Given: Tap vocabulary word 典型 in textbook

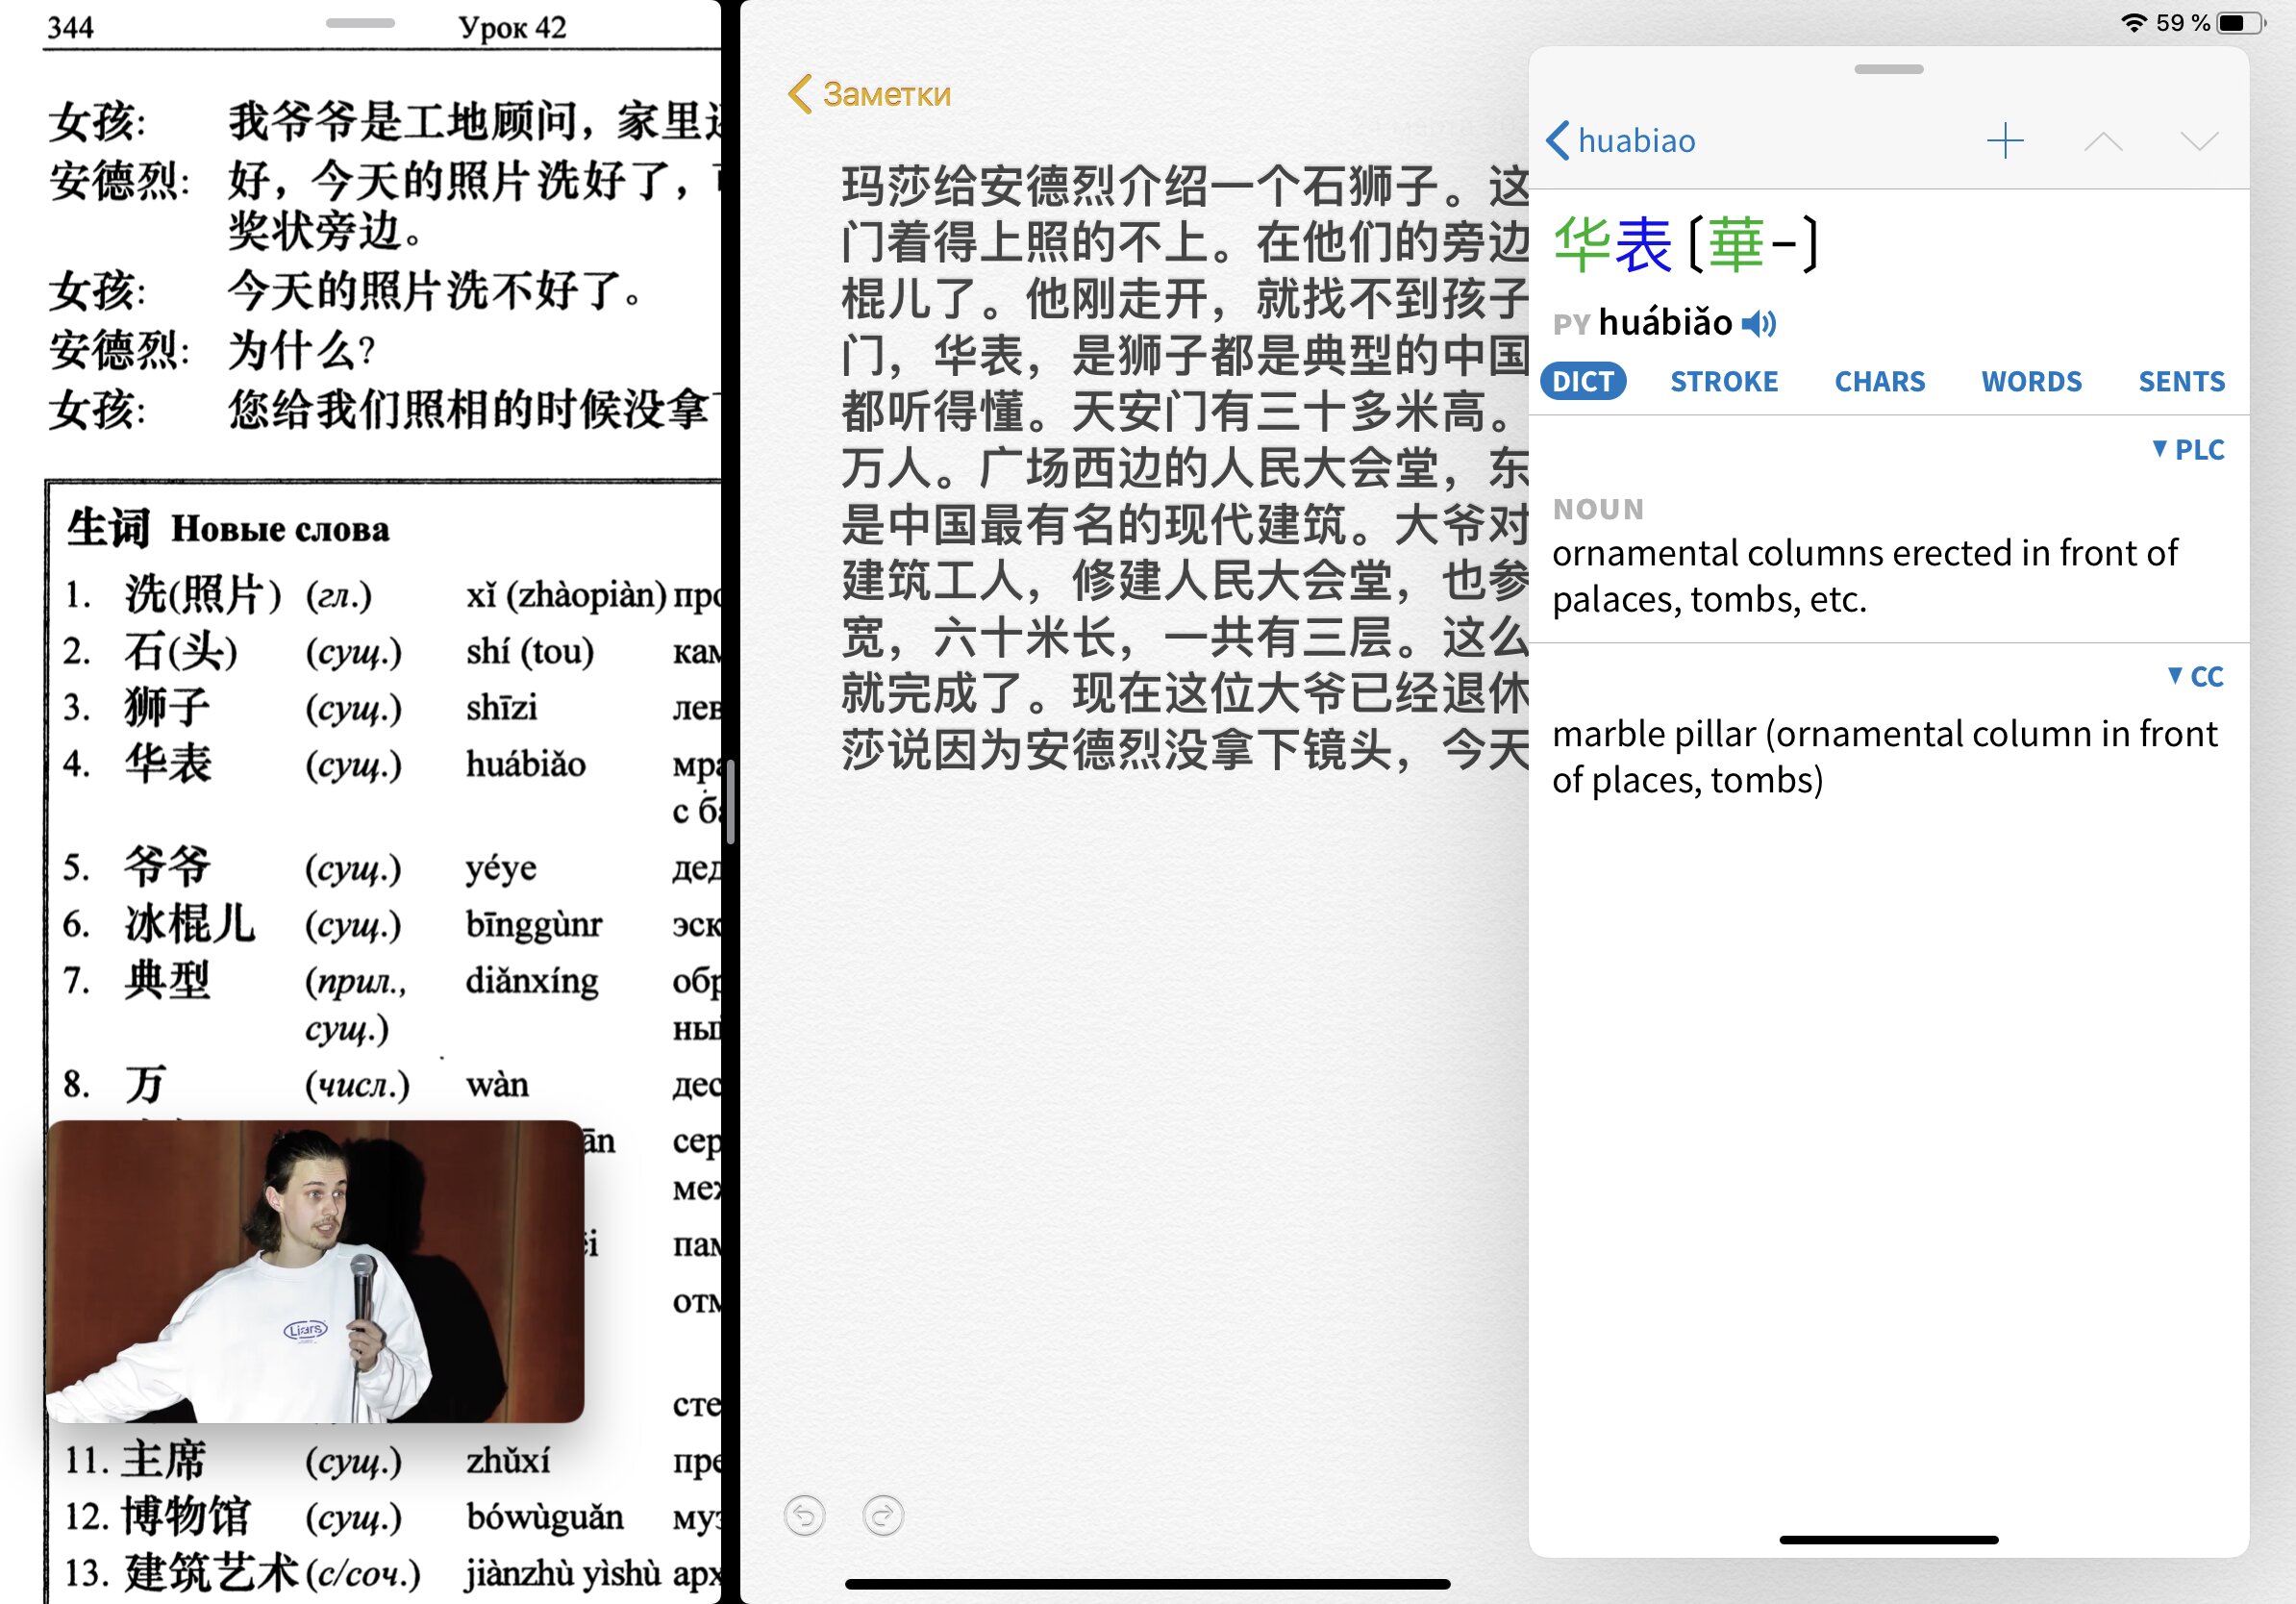Looking at the screenshot, I should [x=168, y=980].
